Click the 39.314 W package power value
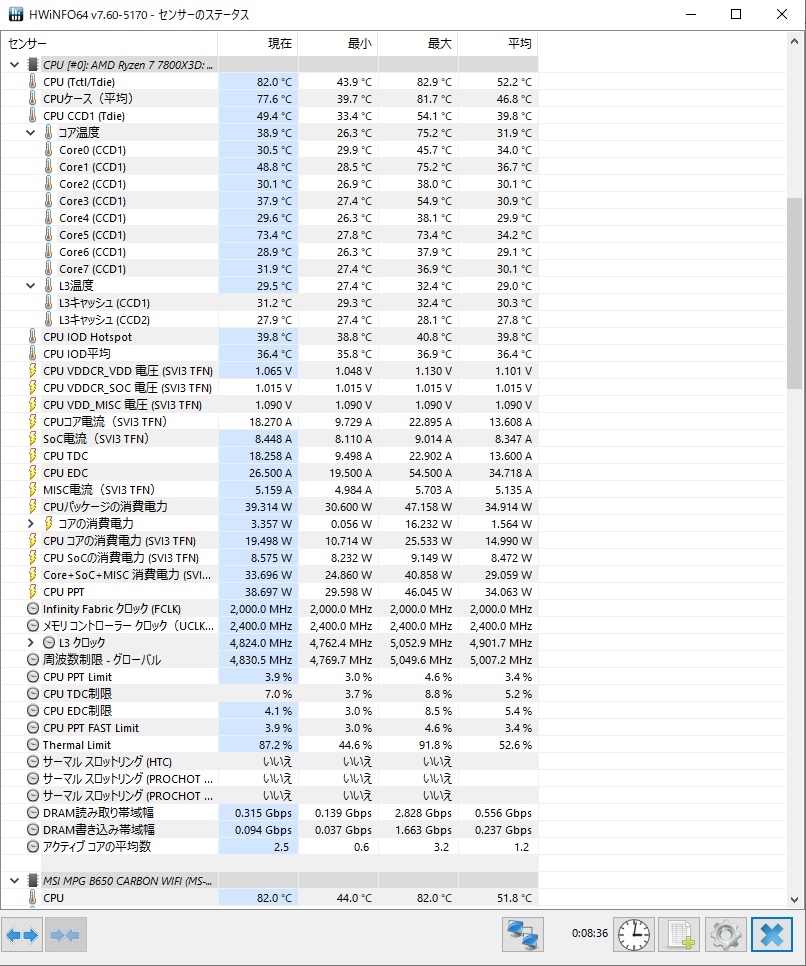This screenshot has width=806, height=966. tap(271, 507)
